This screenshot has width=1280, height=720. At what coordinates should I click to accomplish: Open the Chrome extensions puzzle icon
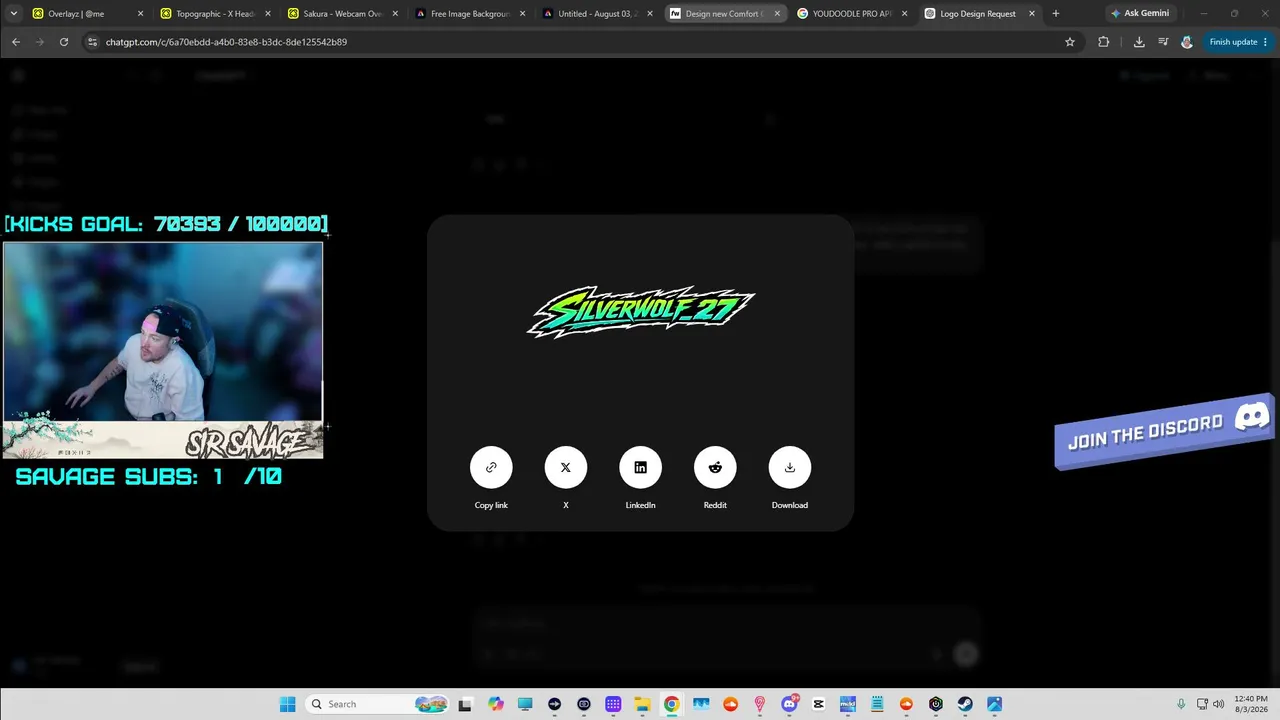pyautogui.click(x=1104, y=42)
